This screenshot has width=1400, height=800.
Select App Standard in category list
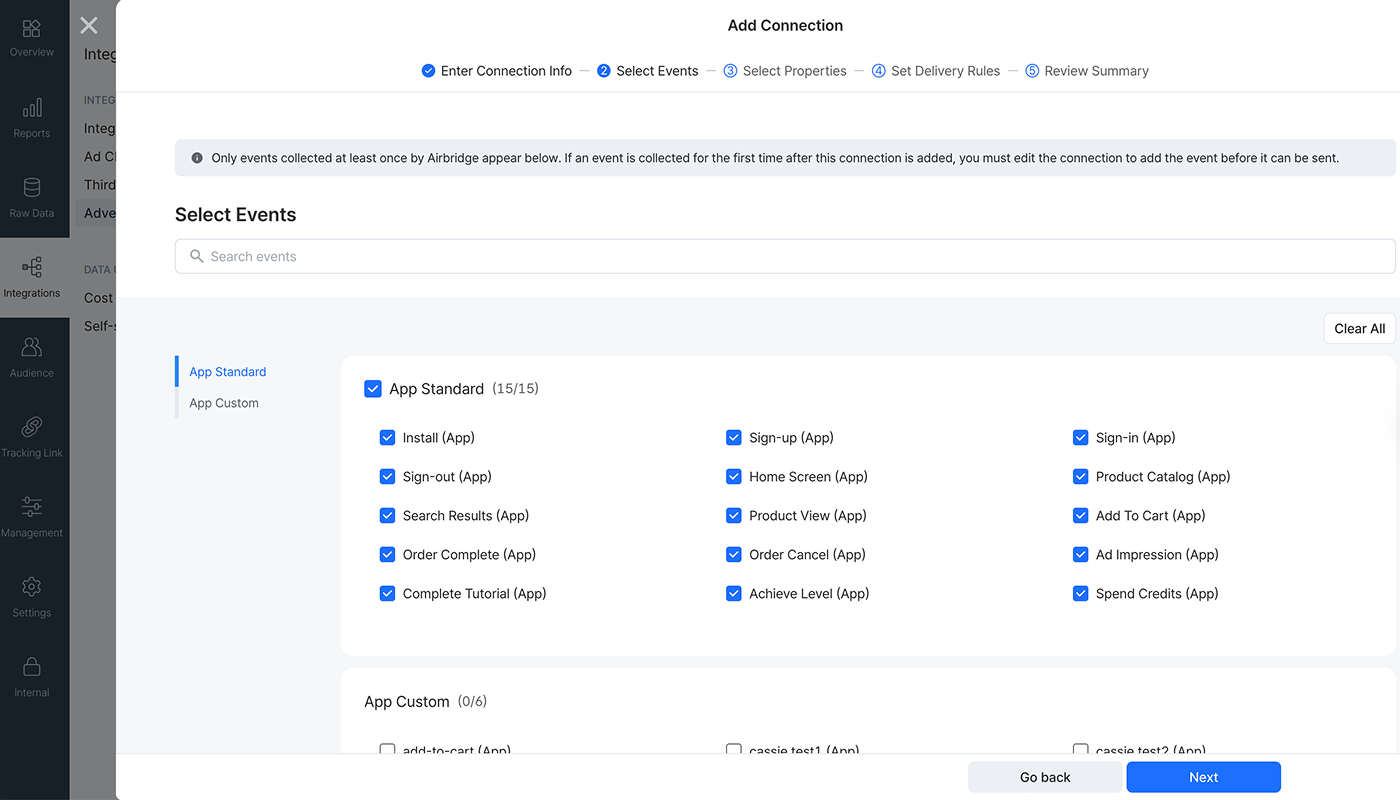[228, 372]
